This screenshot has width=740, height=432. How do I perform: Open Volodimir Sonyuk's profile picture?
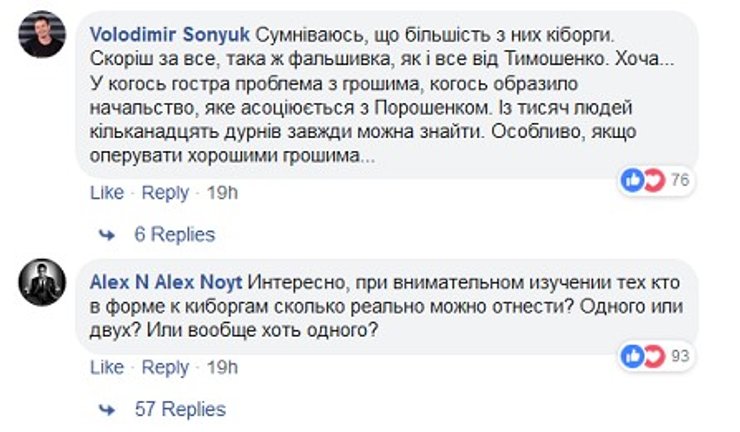[43, 39]
